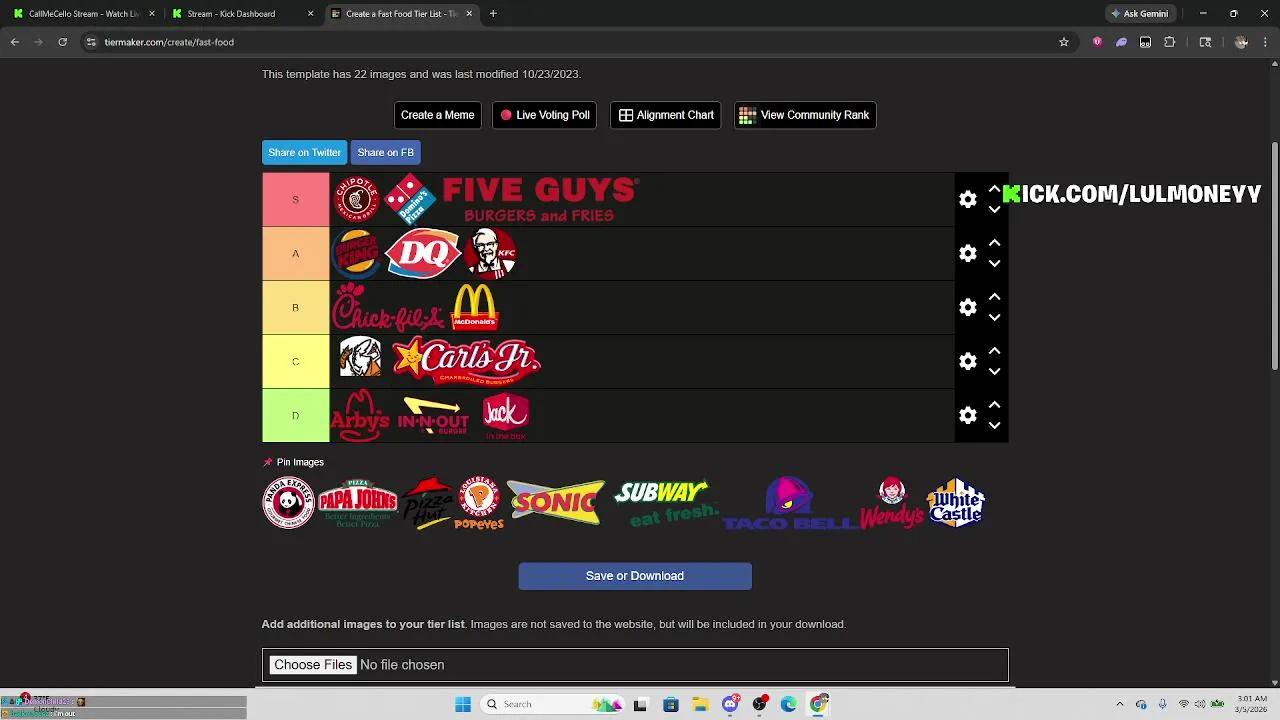Viewport: 1280px width, 720px height.
Task: Pick the Wendy's logo from the pool
Action: click(892, 503)
